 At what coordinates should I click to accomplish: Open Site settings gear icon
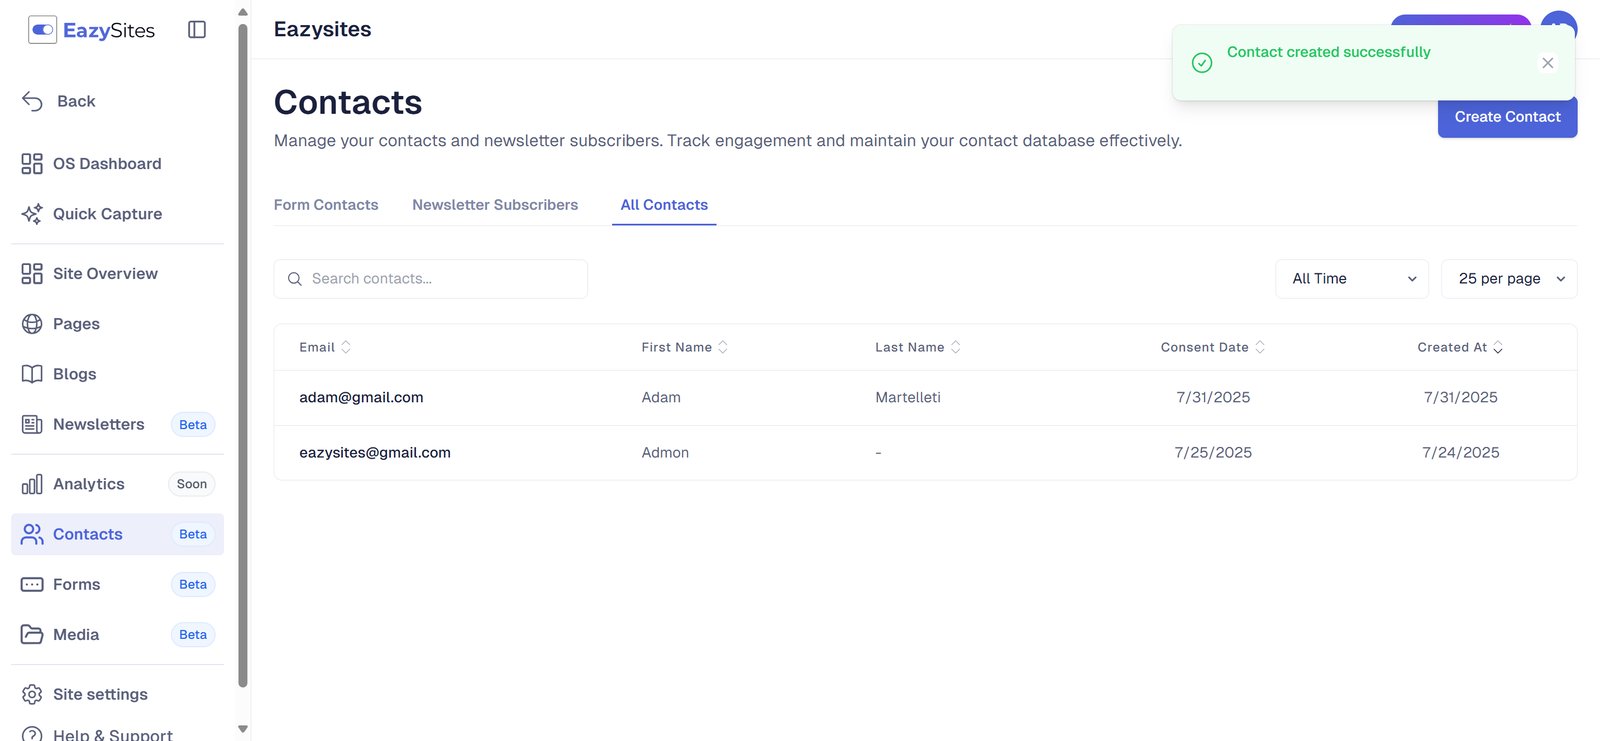click(x=32, y=694)
